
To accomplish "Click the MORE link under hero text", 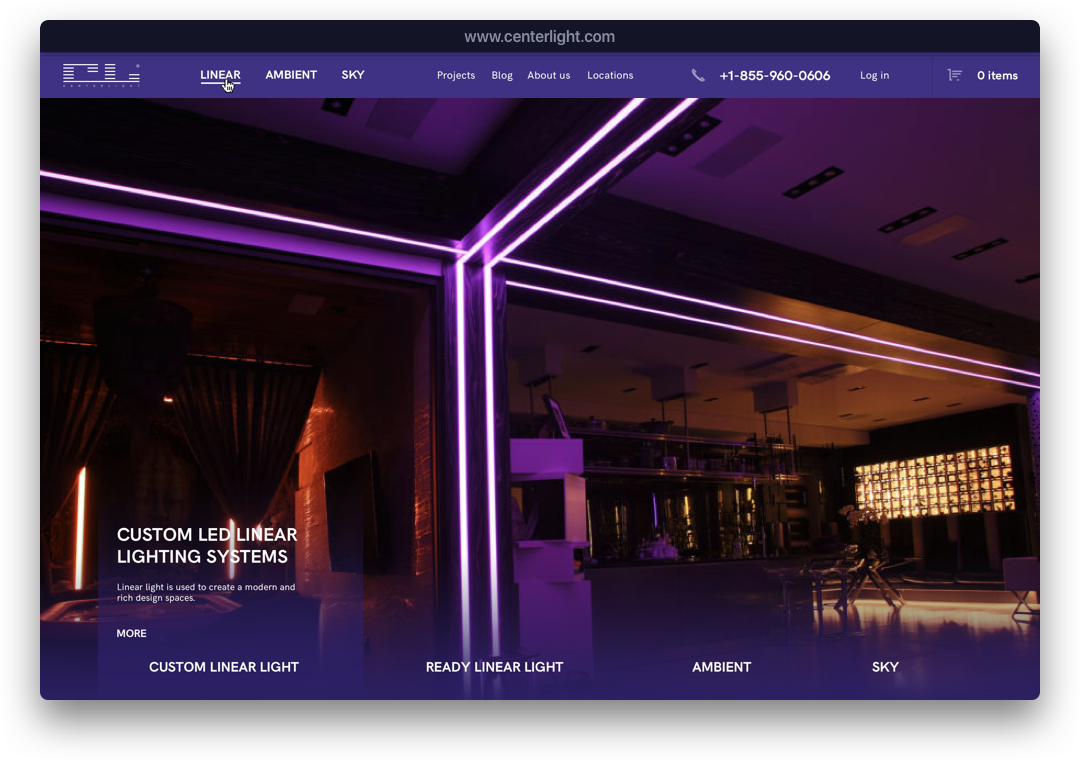I will 131,633.
